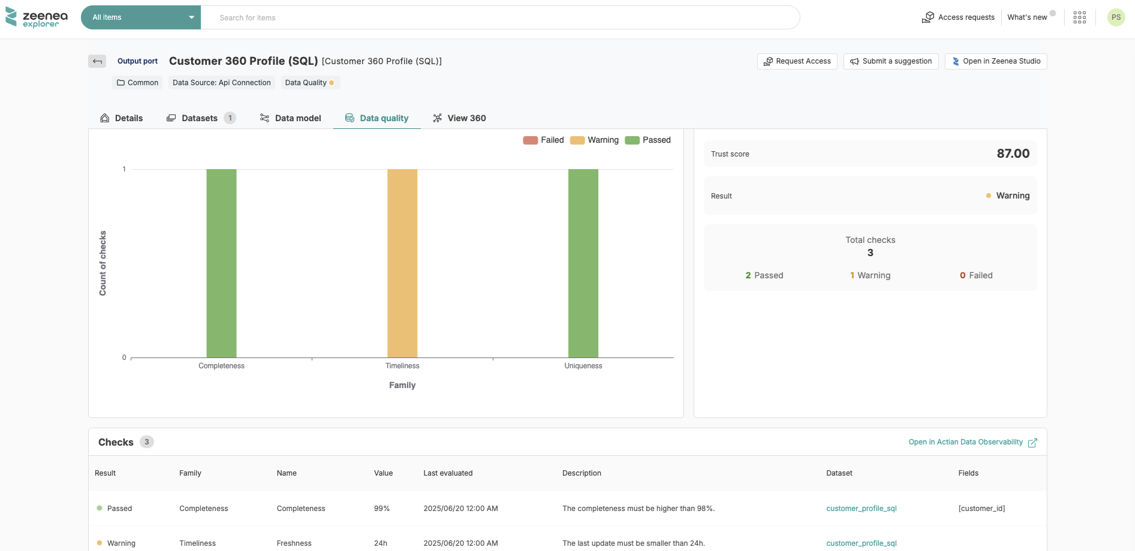
Task: Open the PS user avatar menu
Action: click(x=1115, y=17)
